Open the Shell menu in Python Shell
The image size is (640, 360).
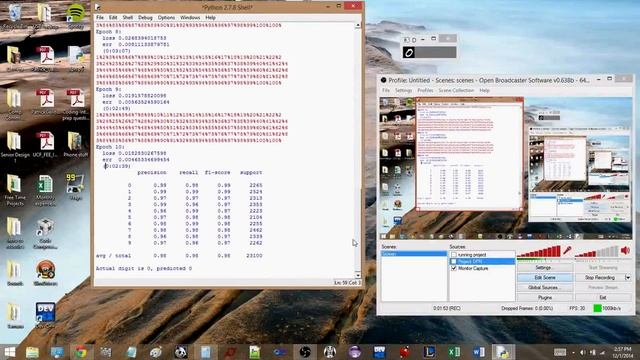click(x=128, y=18)
